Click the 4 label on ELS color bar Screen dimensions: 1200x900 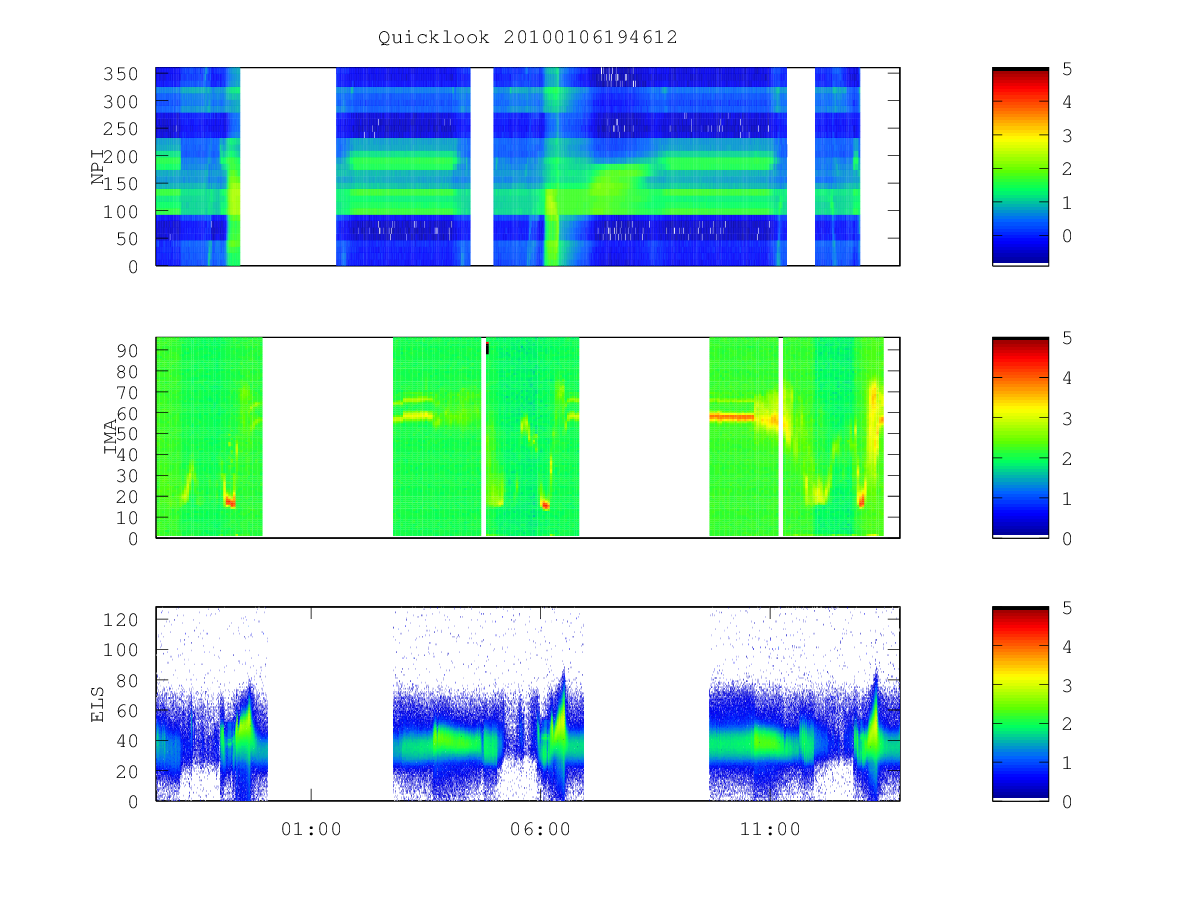[x=1067, y=647]
